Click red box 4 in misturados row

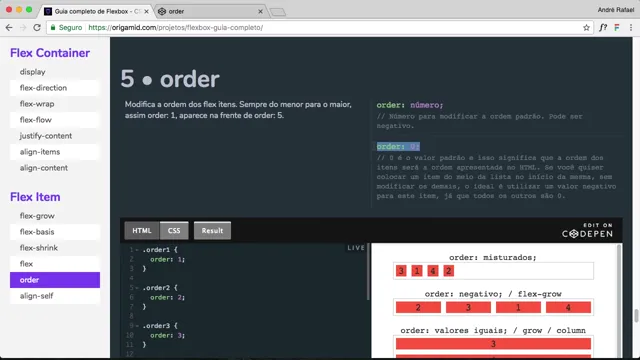pos(433,271)
